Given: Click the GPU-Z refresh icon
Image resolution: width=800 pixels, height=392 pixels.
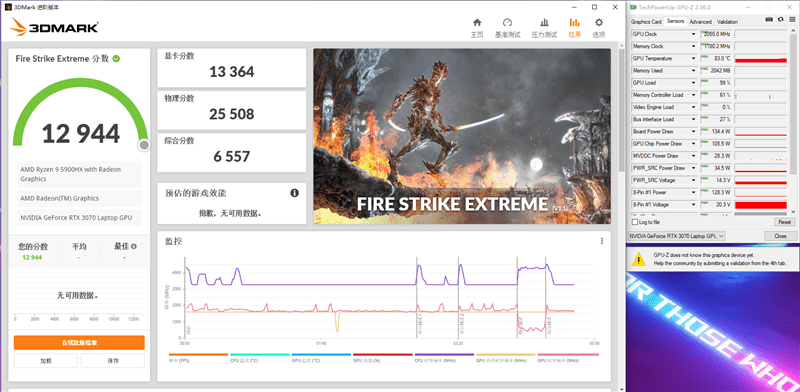Looking at the screenshot, I should [781, 19].
